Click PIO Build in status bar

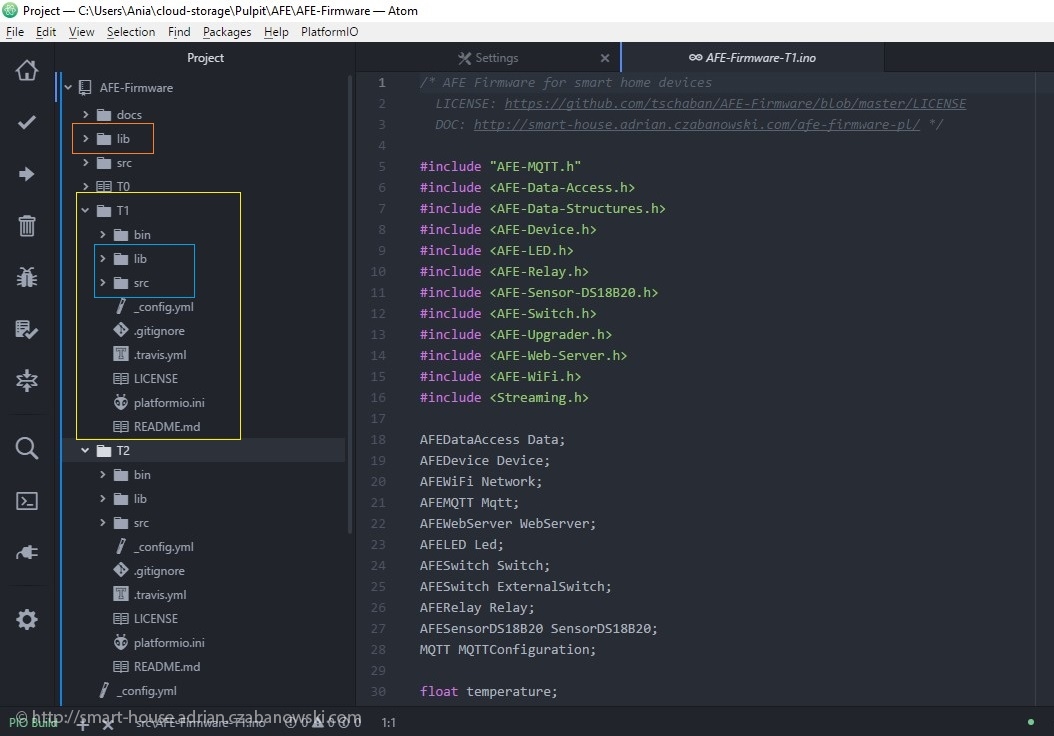point(33,723)
